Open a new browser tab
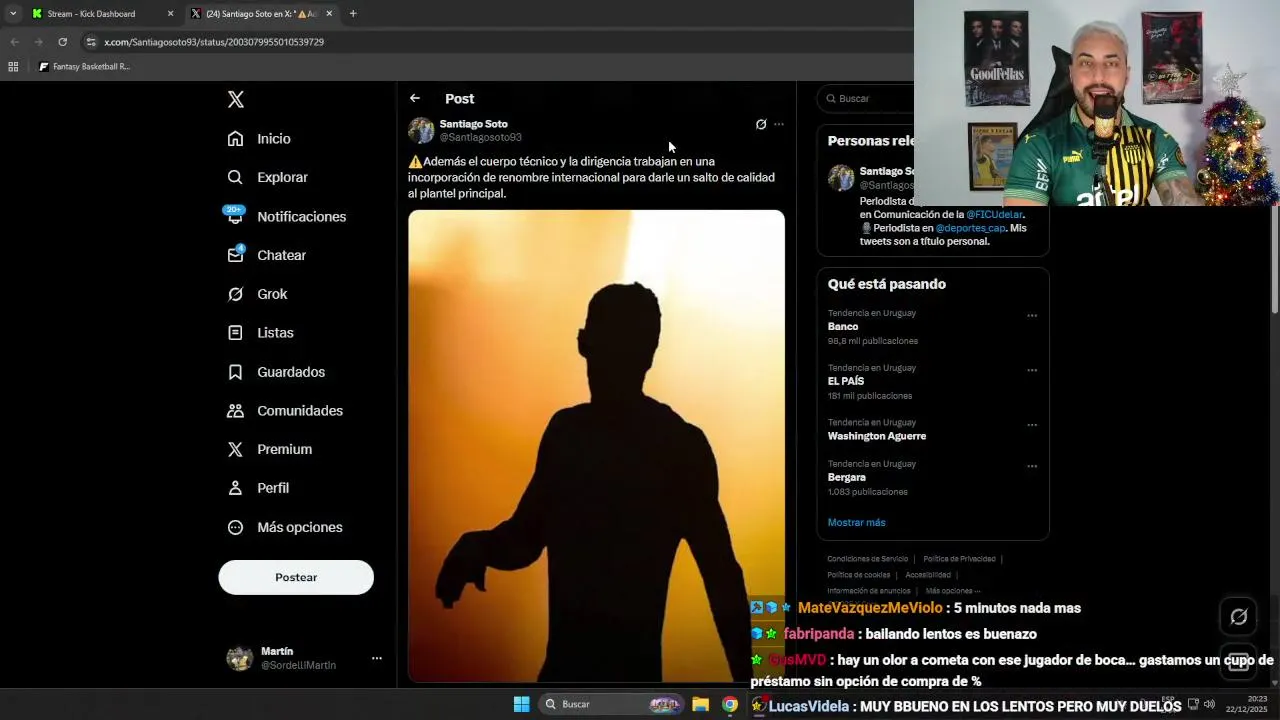The height and width of the screenshot is (720, 1280). [353, 14]
